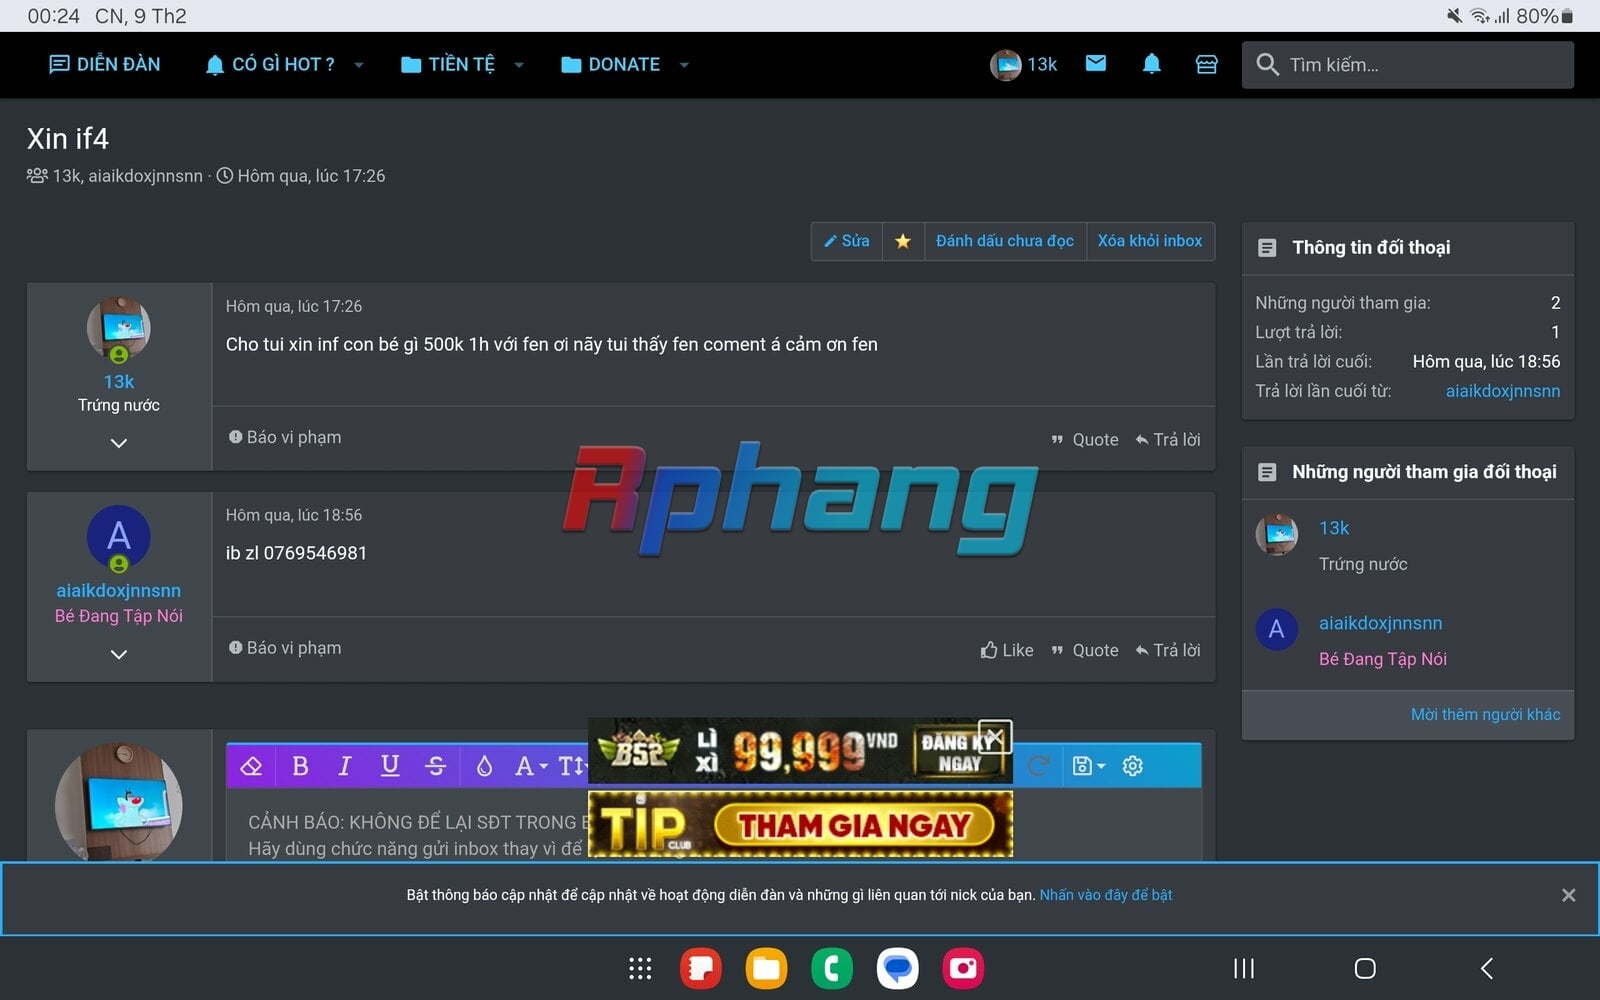
Task: Click the THAM GIA NGAY ad button
Action: (x=854, y=826)
